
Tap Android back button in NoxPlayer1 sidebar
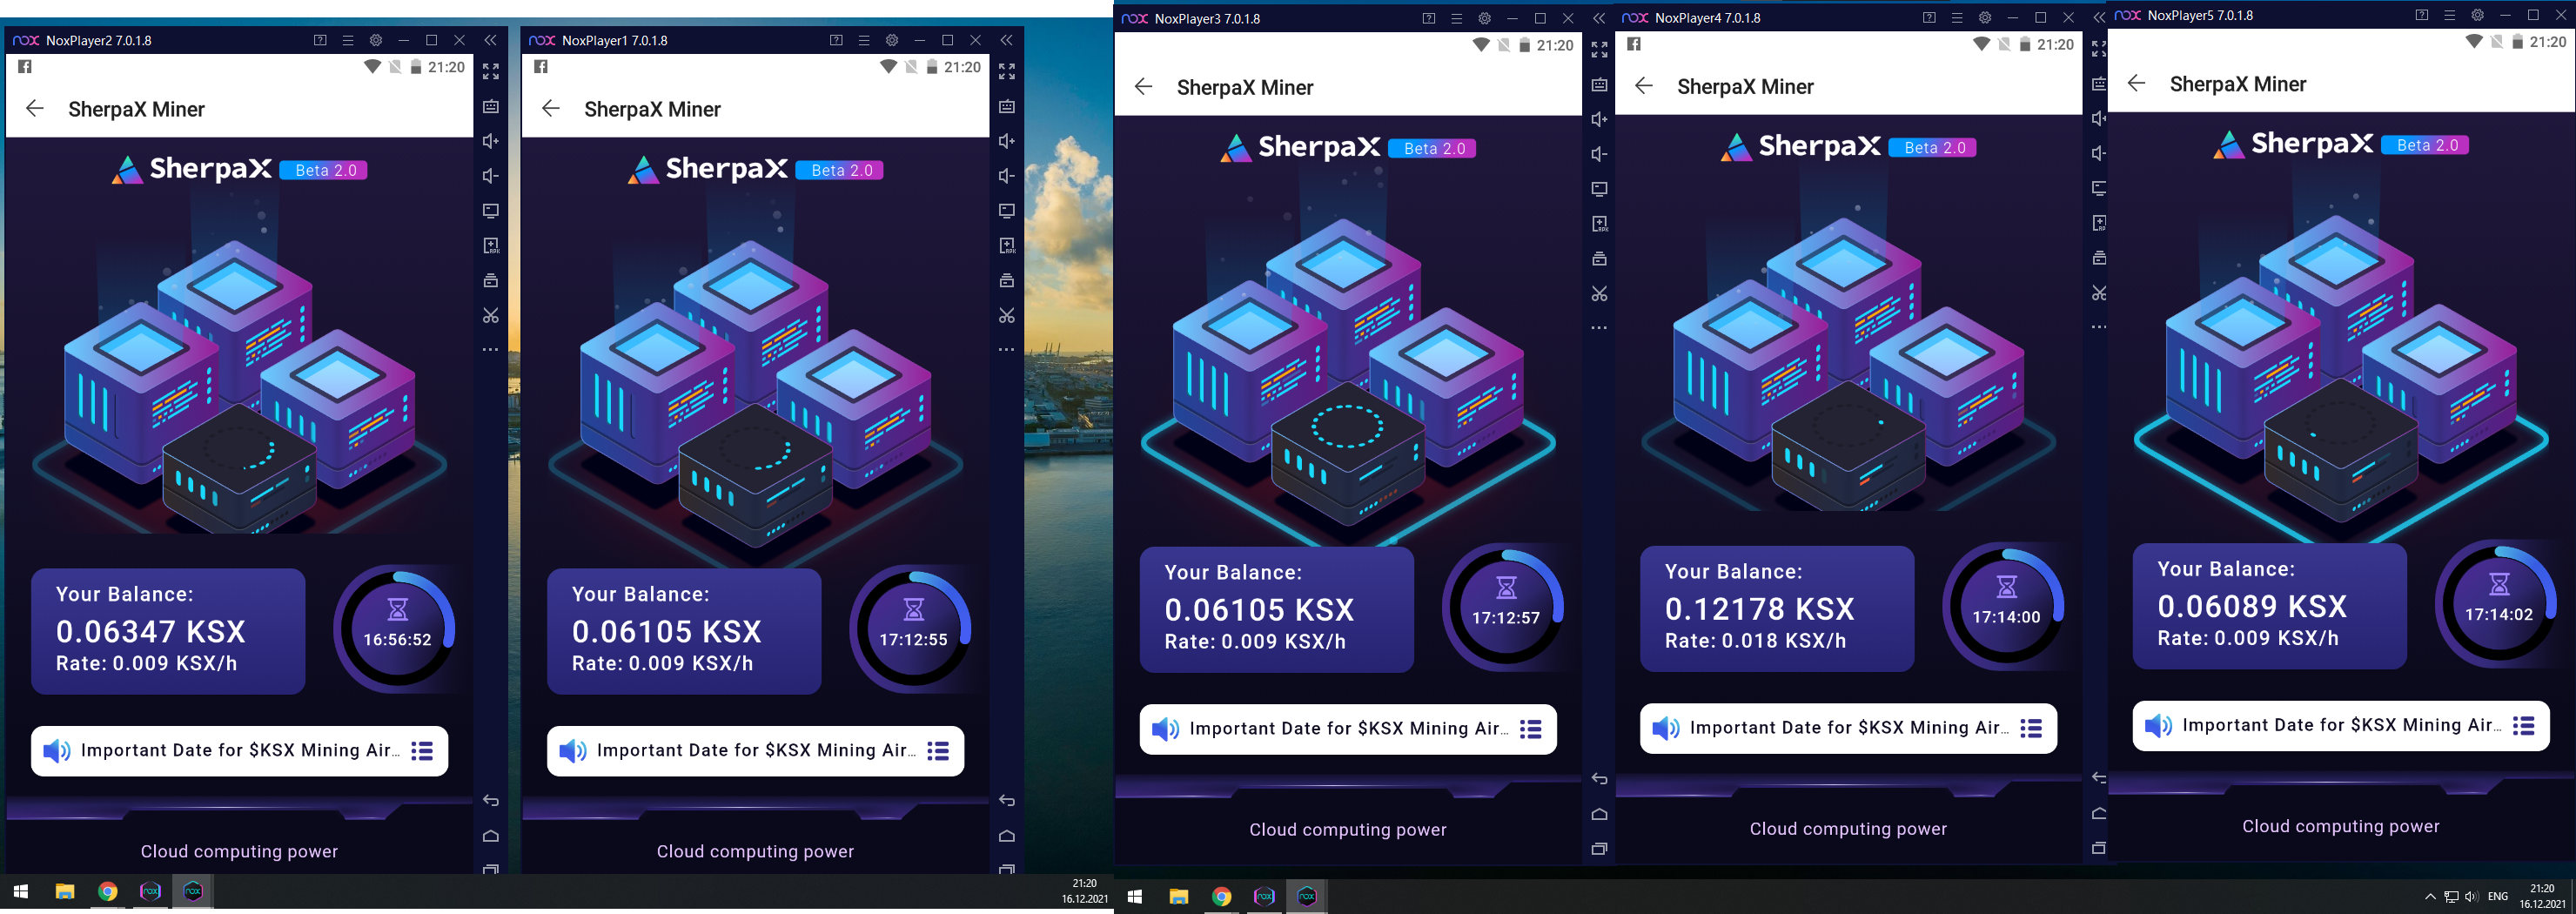coord(1007,800)
